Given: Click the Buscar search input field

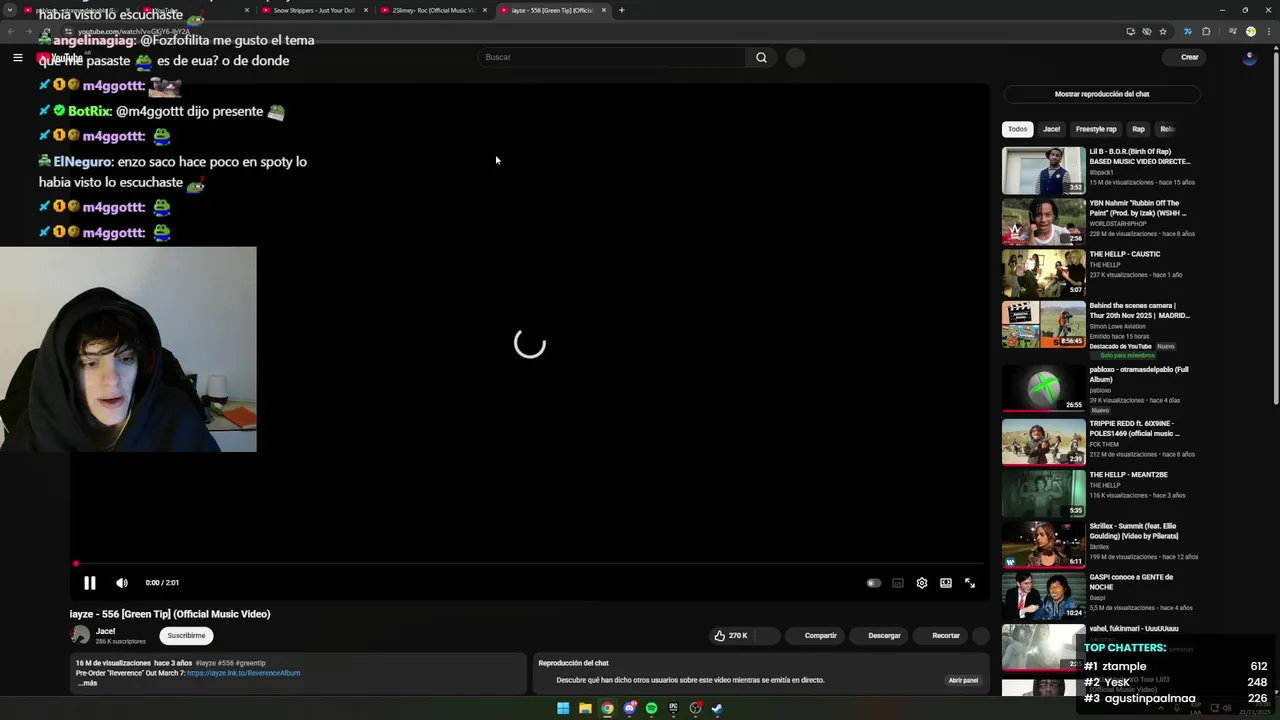Looking at the screenshot, I should (611, 57).
